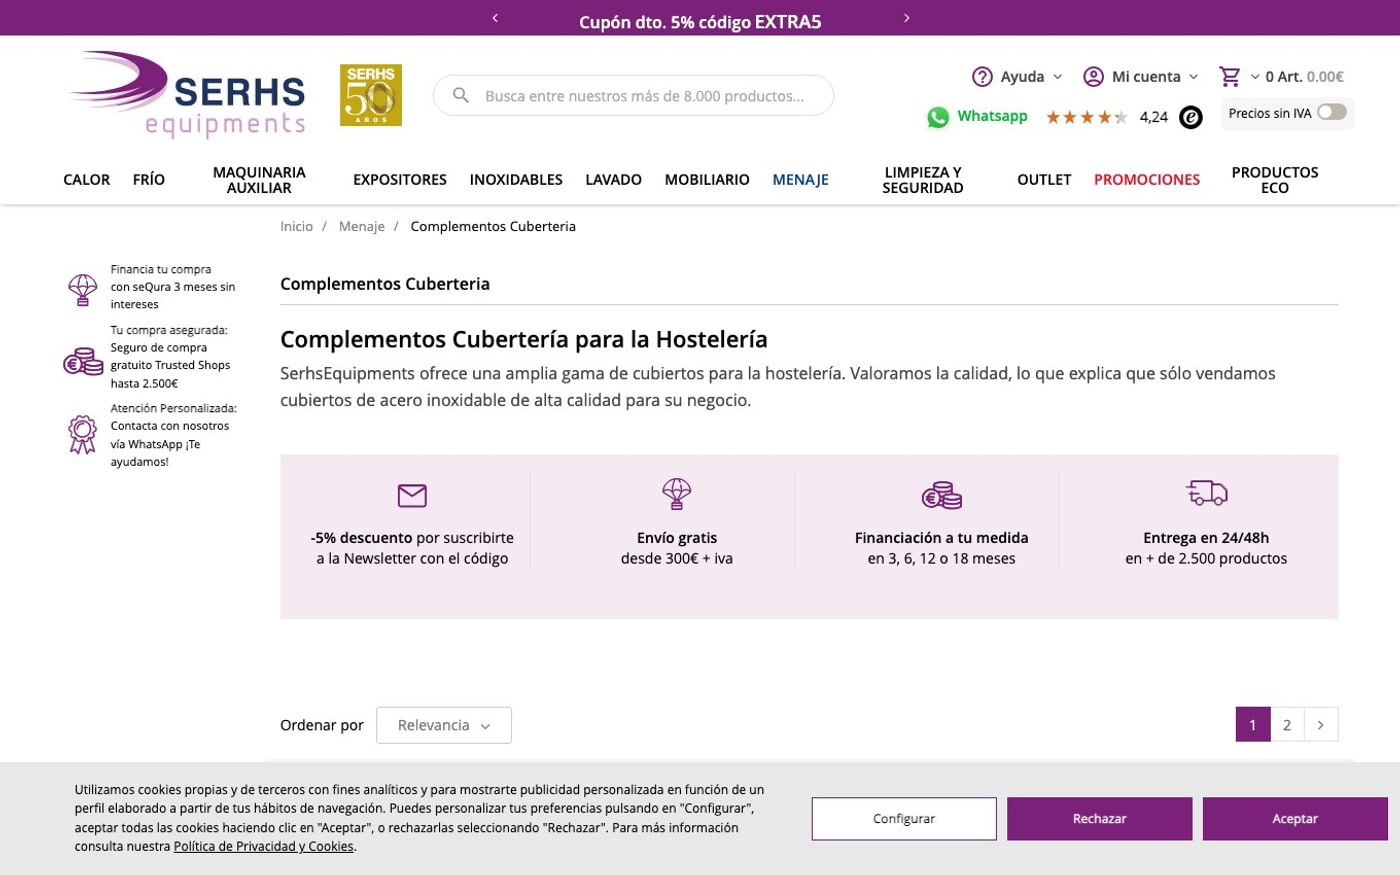
Task: Toggle Precios sin IVA switch
Action: (x=1331, y=112)
